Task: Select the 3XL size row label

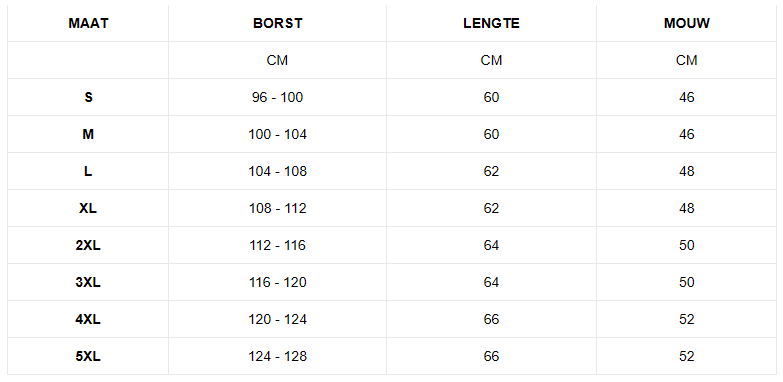Action: point(88,282)
